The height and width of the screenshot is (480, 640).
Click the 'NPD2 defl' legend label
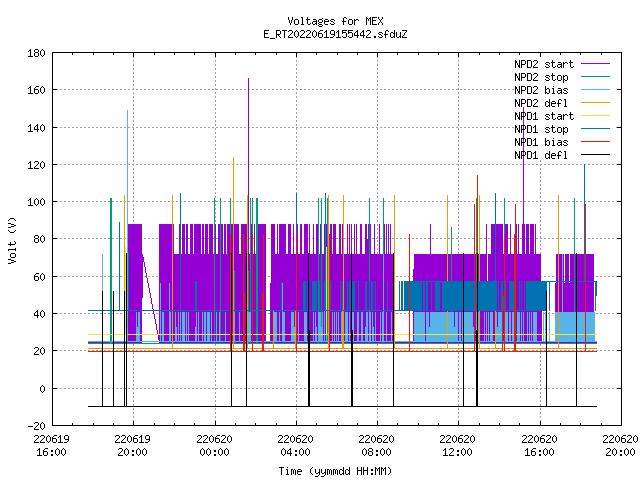pyautogui.click(x=541, y=103)
